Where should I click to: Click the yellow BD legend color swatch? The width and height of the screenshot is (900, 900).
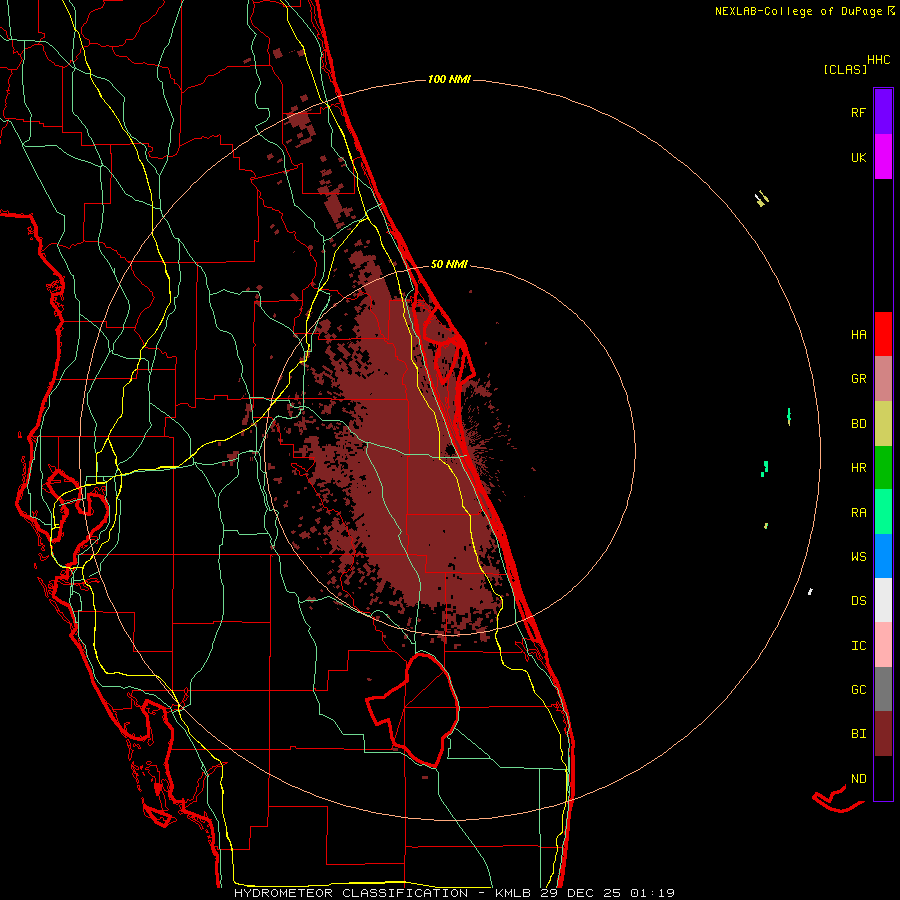pos(883,423)
